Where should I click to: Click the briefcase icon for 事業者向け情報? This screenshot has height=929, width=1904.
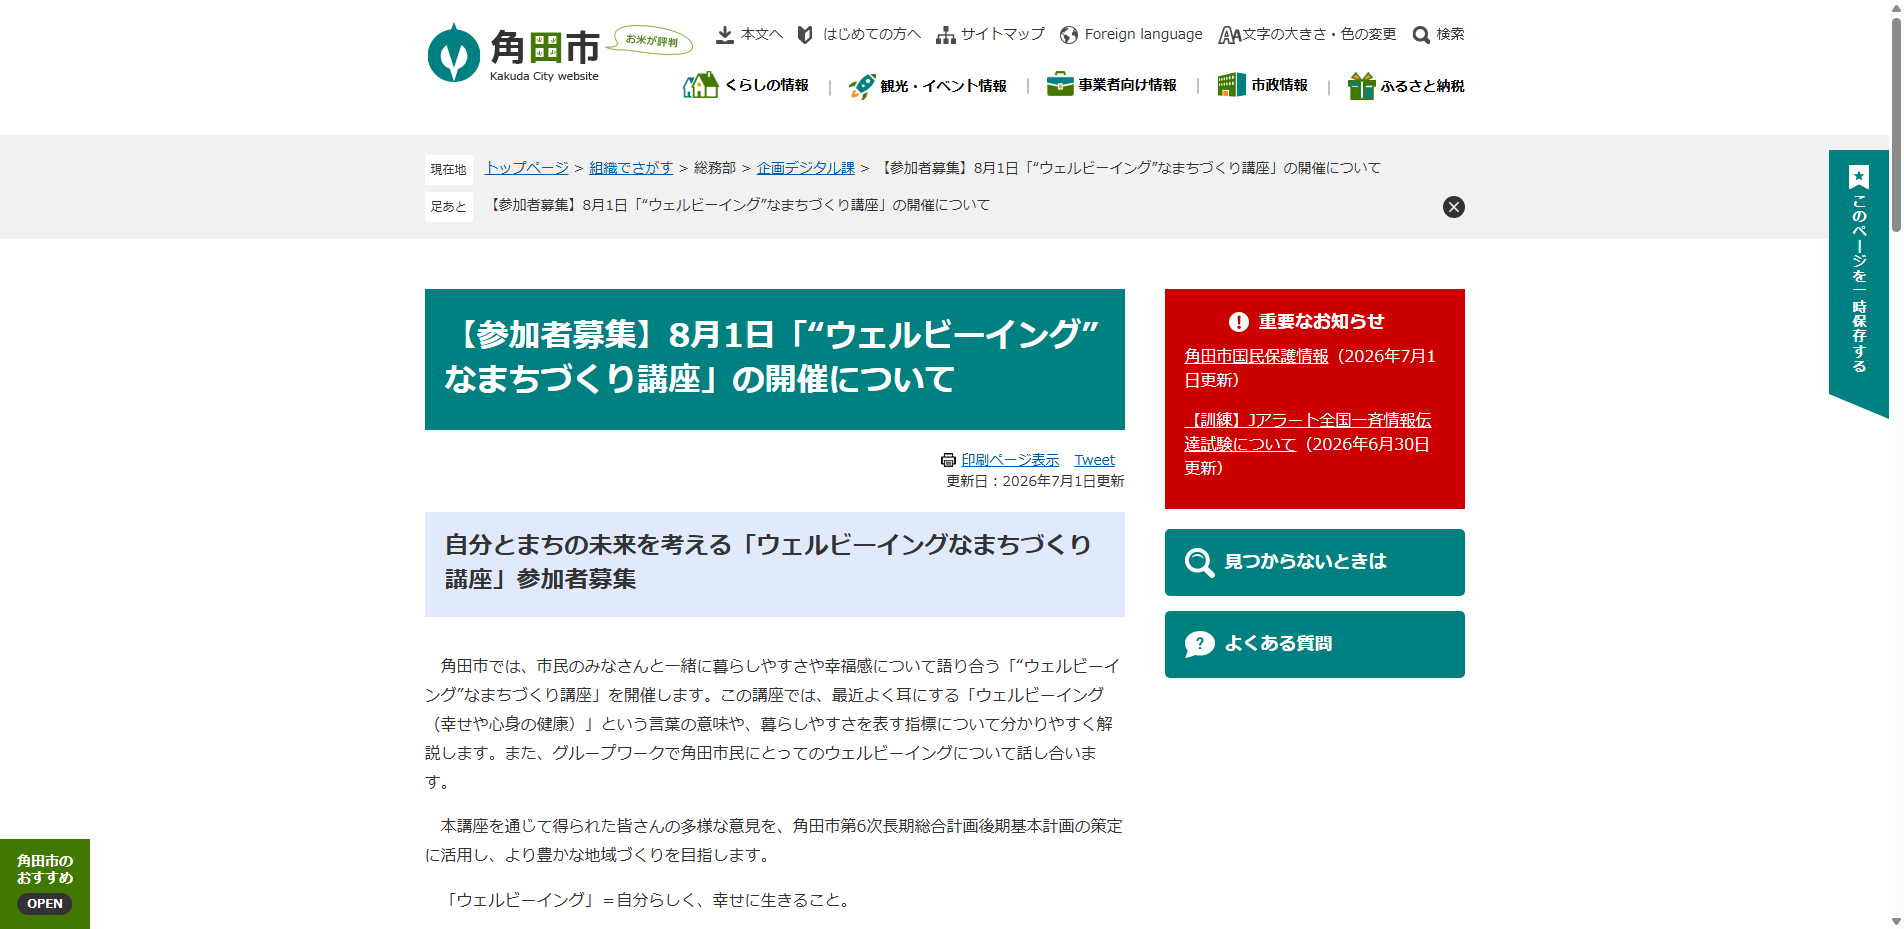pyautogui.click(x=1060, y=85)
